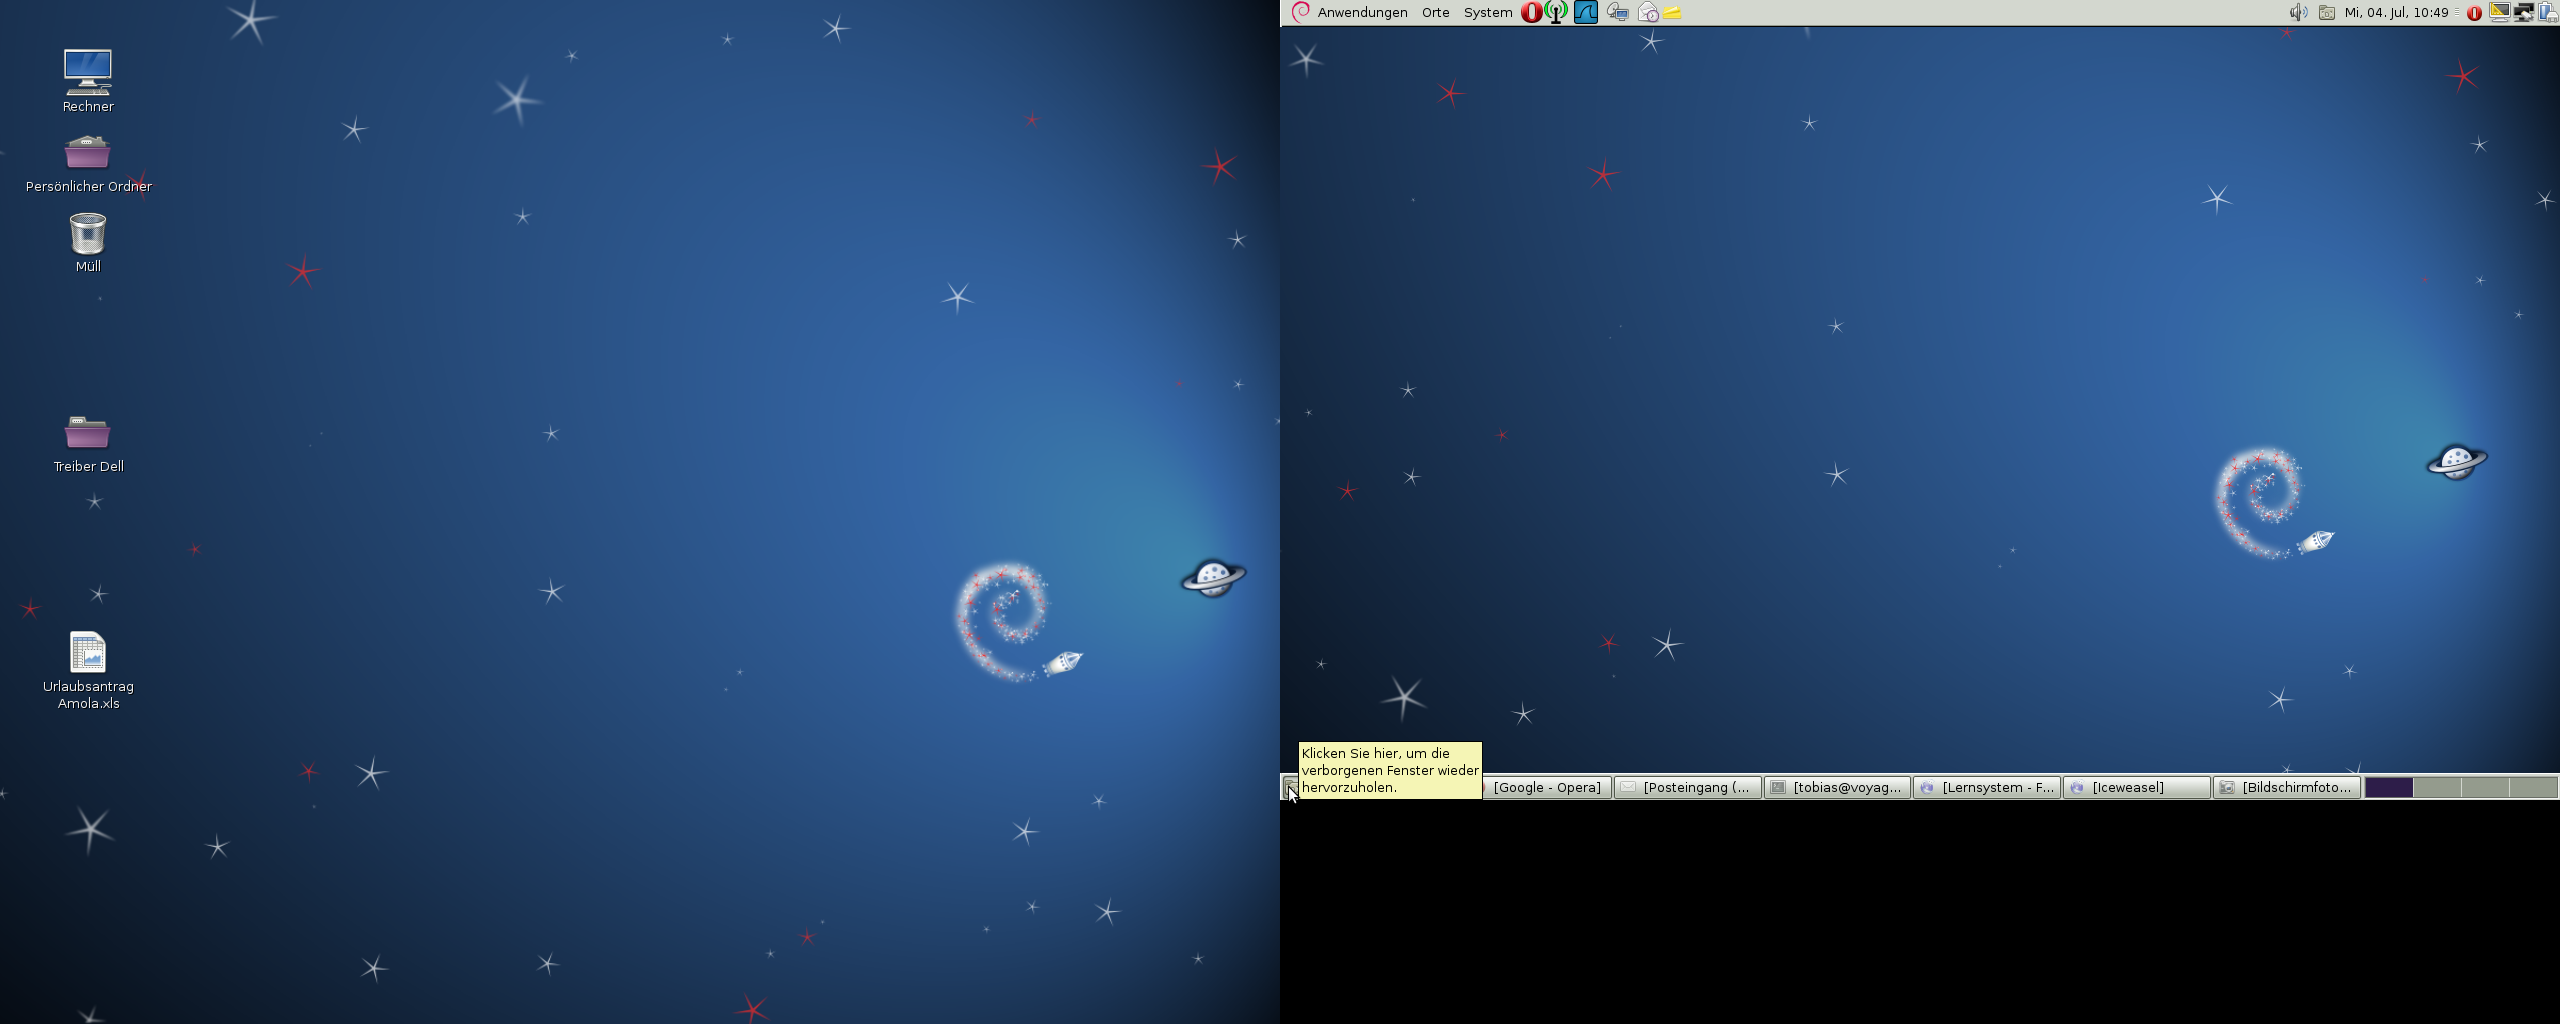Toggle the show desktop button
The width and height of the screenshot is (2560, 1024).
(1290, 788)
